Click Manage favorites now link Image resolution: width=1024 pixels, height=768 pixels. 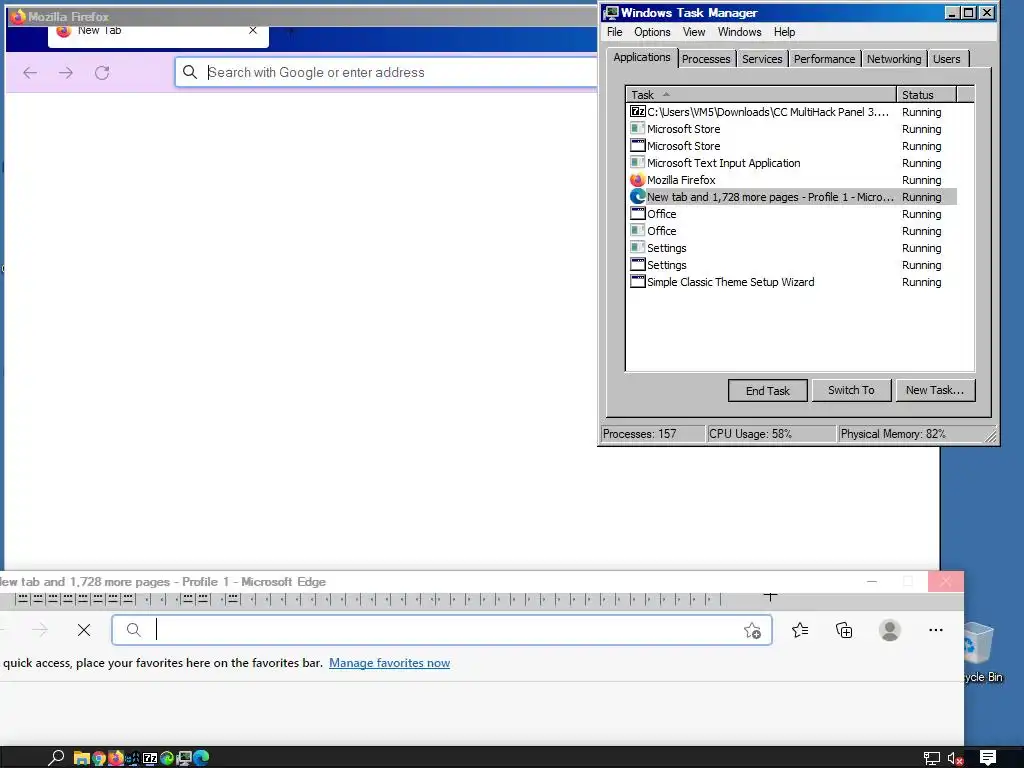click(389, 663)
